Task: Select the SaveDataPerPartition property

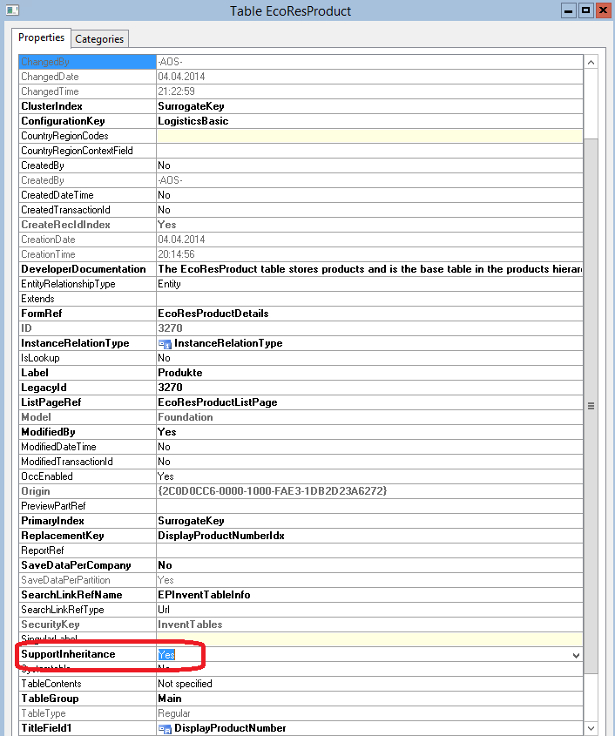Action: point(66,580)
